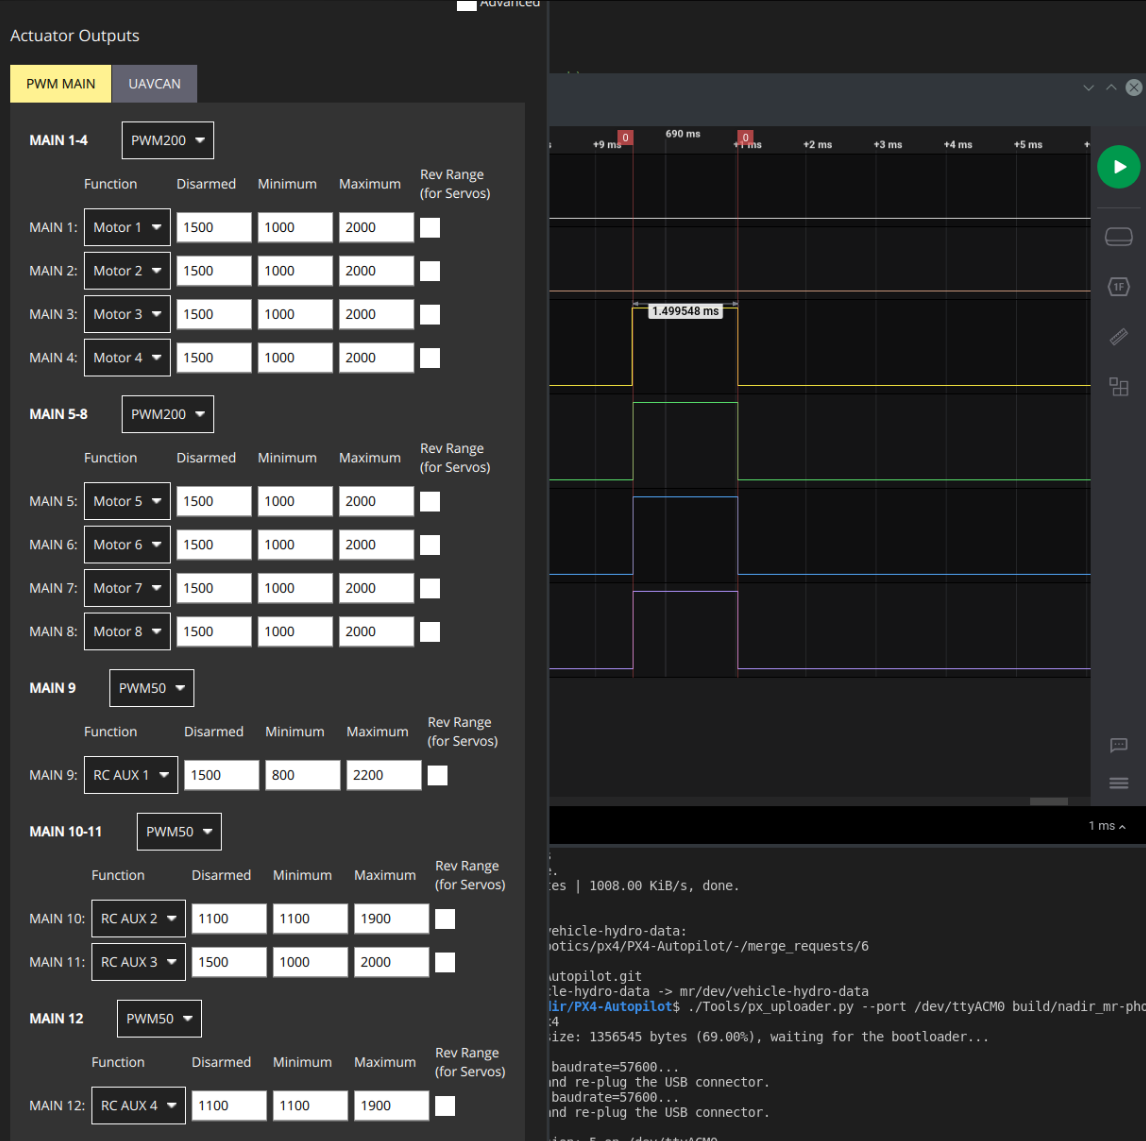Open the protocol analyzers panel
Viewport: 1146px width, 1141px height.
coord(1118,286)
